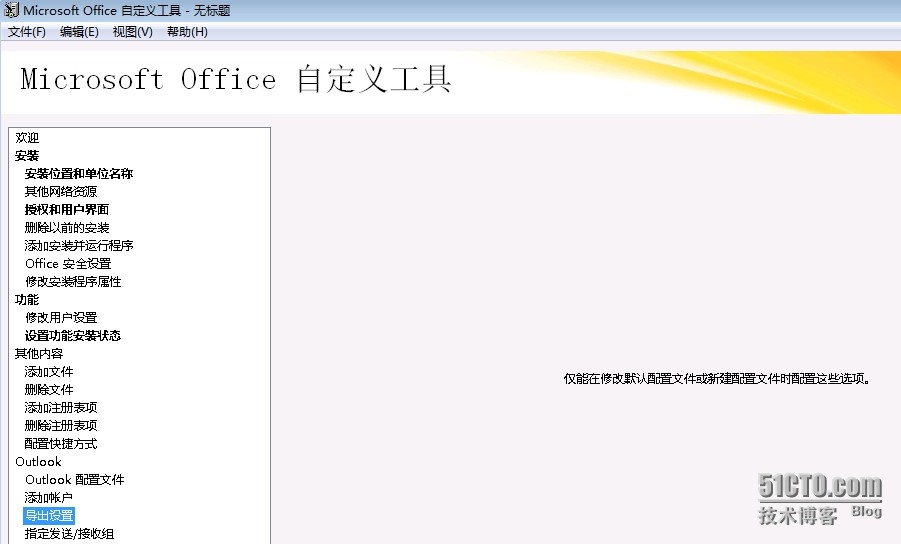The image size is (901, 544).
Task: Open the 文件(F) menu
Action: click(x=26, y=32)
